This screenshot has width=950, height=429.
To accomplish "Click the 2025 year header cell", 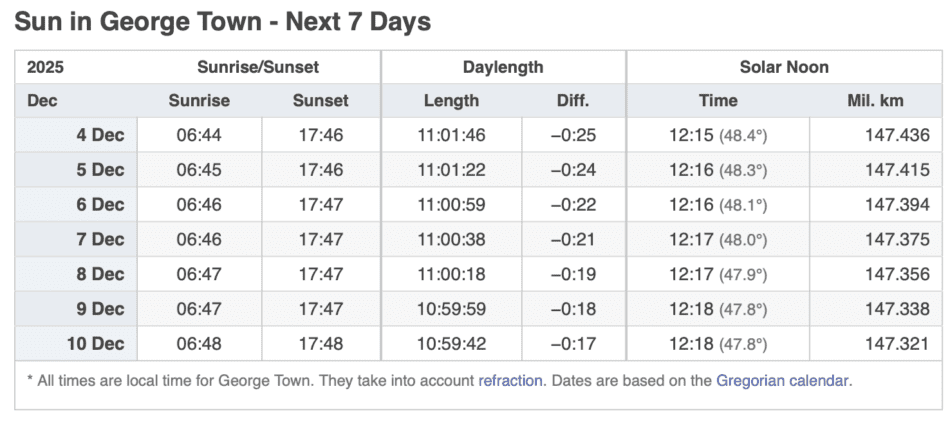I will point(46,67).
